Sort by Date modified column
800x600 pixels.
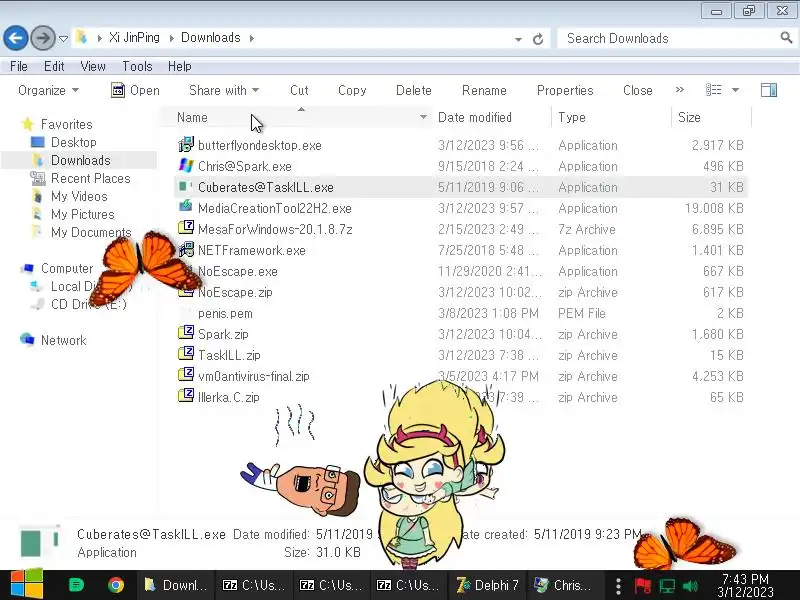474,117
